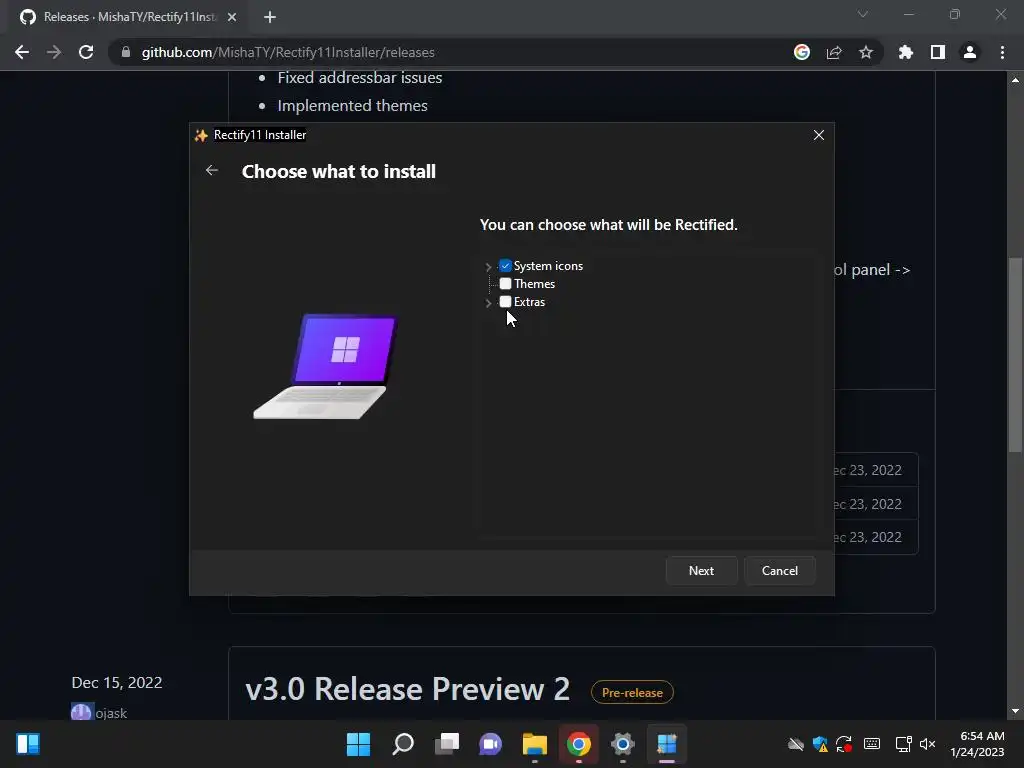Reload the GitHub releases page
Screen dimensions: 1024x768
coord(86,52)
